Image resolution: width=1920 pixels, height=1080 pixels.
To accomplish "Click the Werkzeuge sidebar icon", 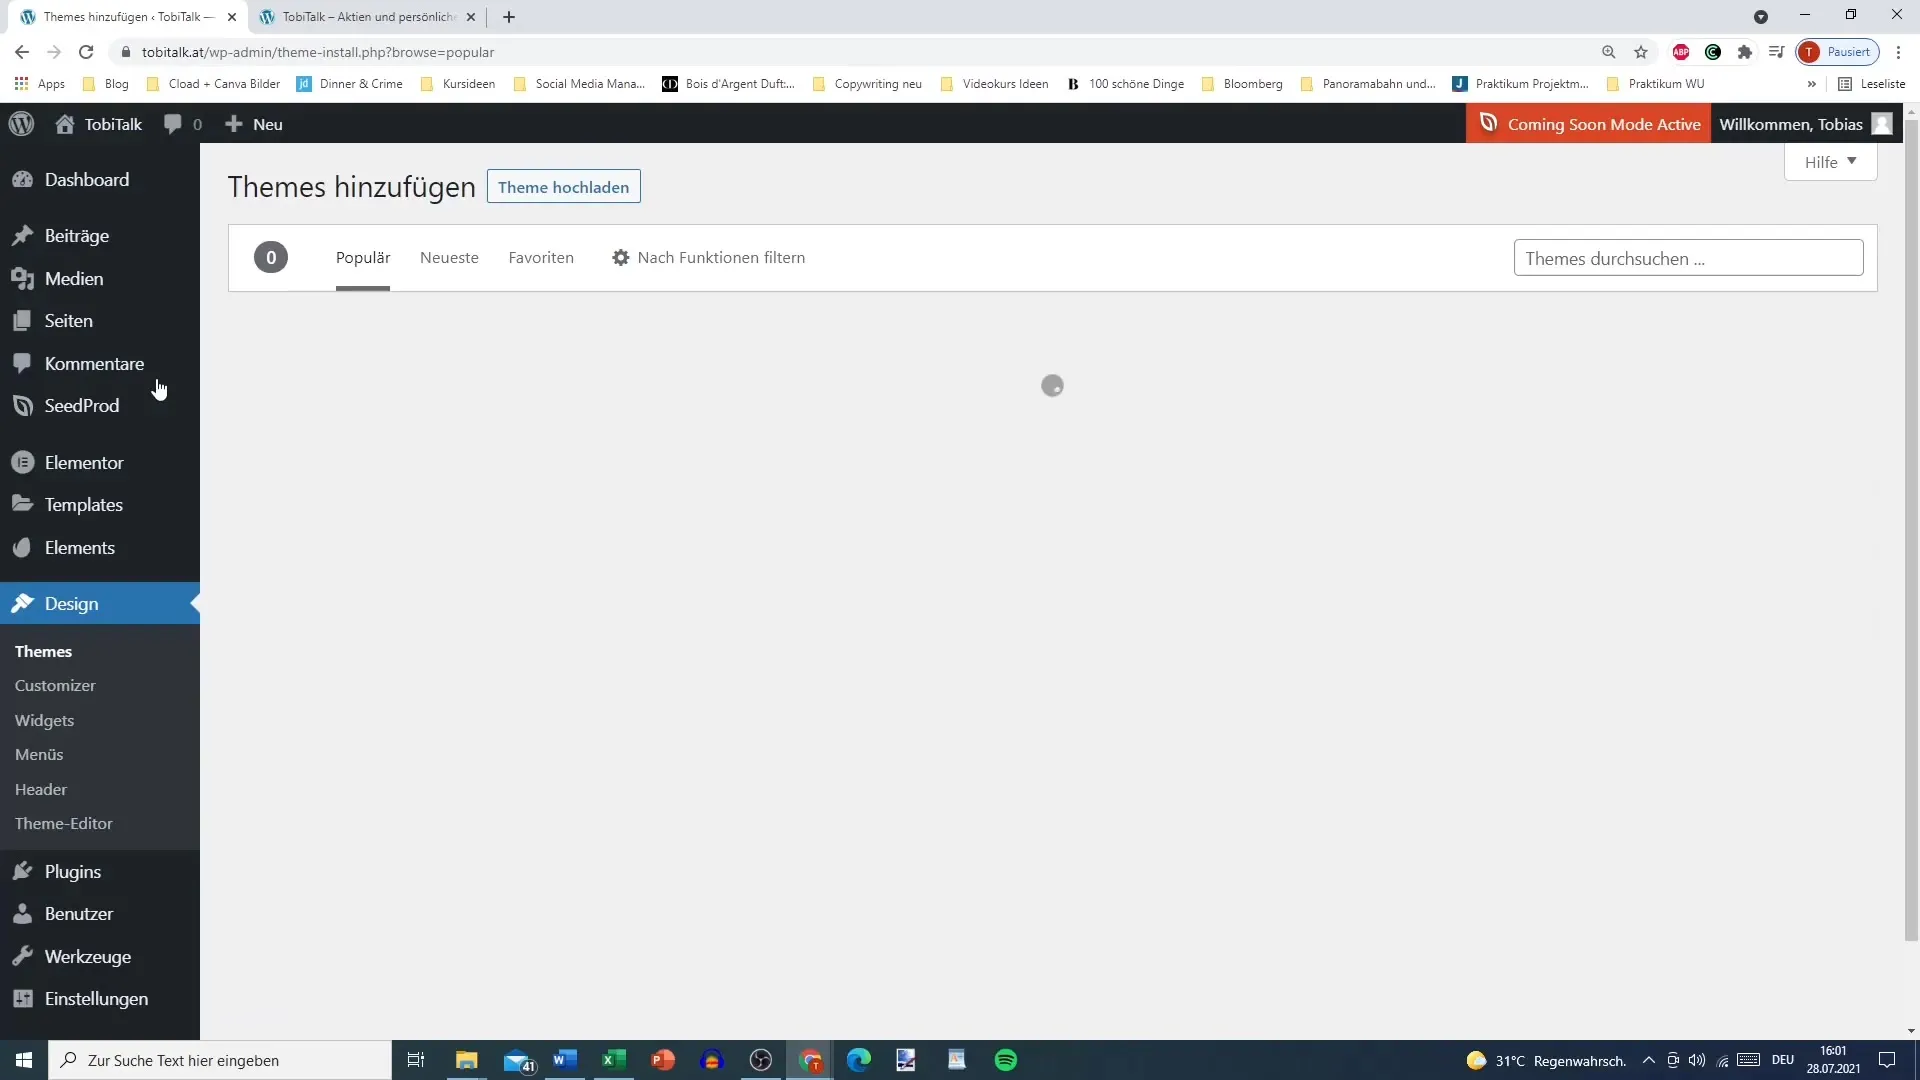I will coord(22,956).
